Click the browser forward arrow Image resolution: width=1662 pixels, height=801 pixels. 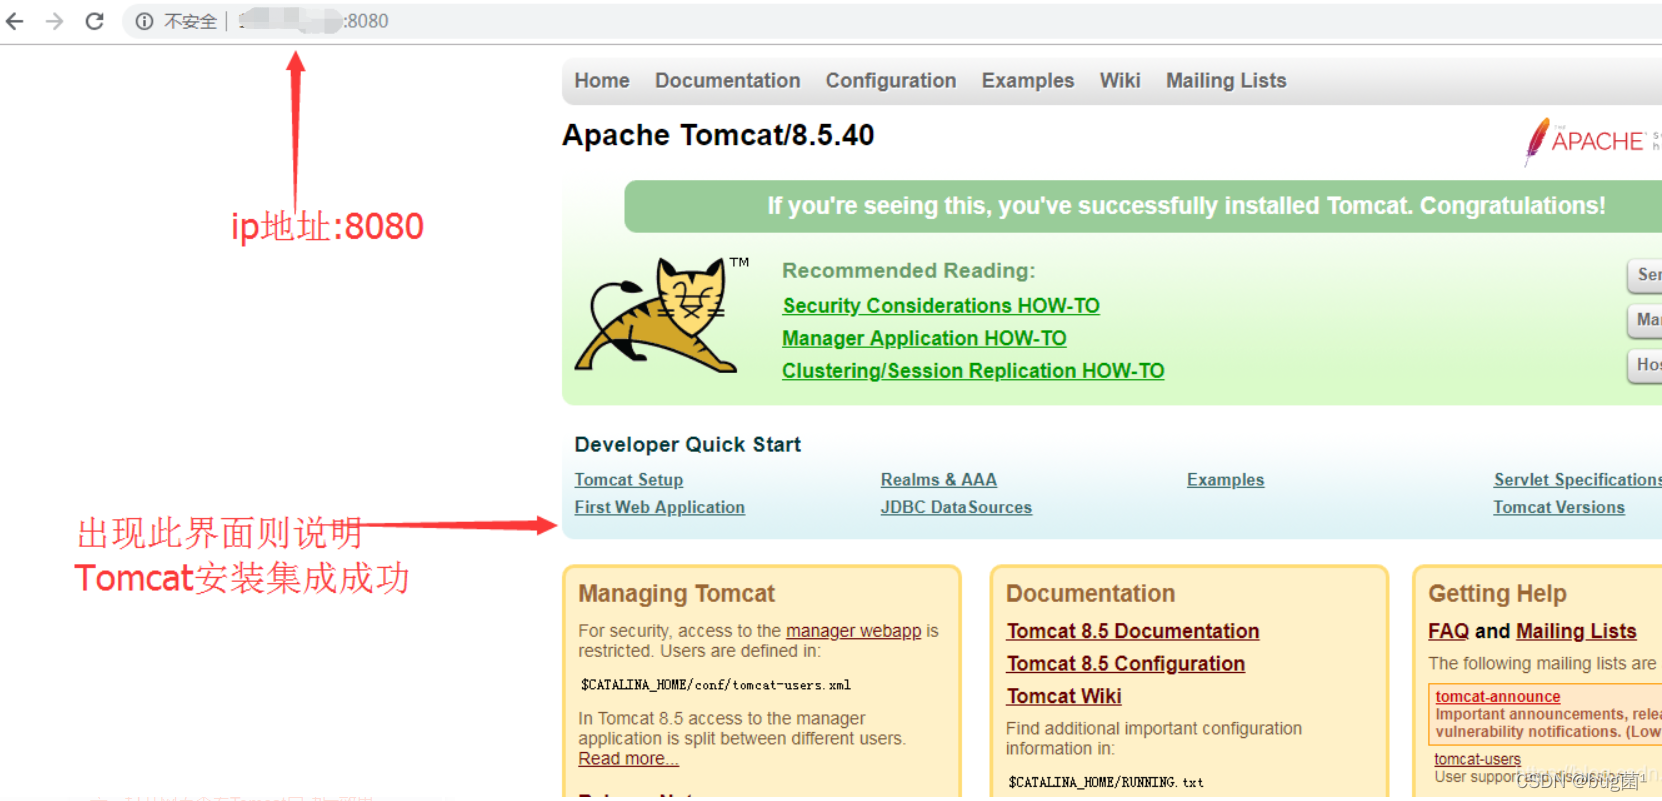pos(54,21)
